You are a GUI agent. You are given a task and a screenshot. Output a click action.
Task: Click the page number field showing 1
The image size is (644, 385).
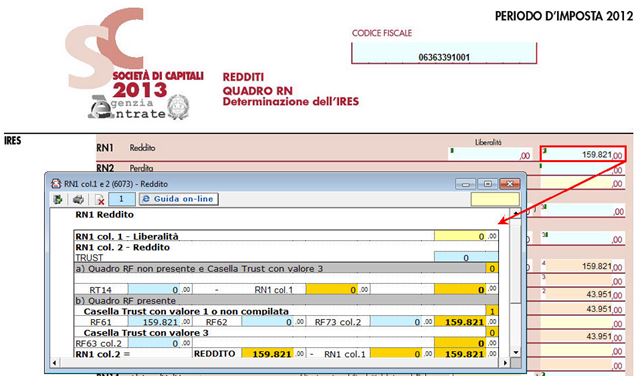click(x=121, y=199)
